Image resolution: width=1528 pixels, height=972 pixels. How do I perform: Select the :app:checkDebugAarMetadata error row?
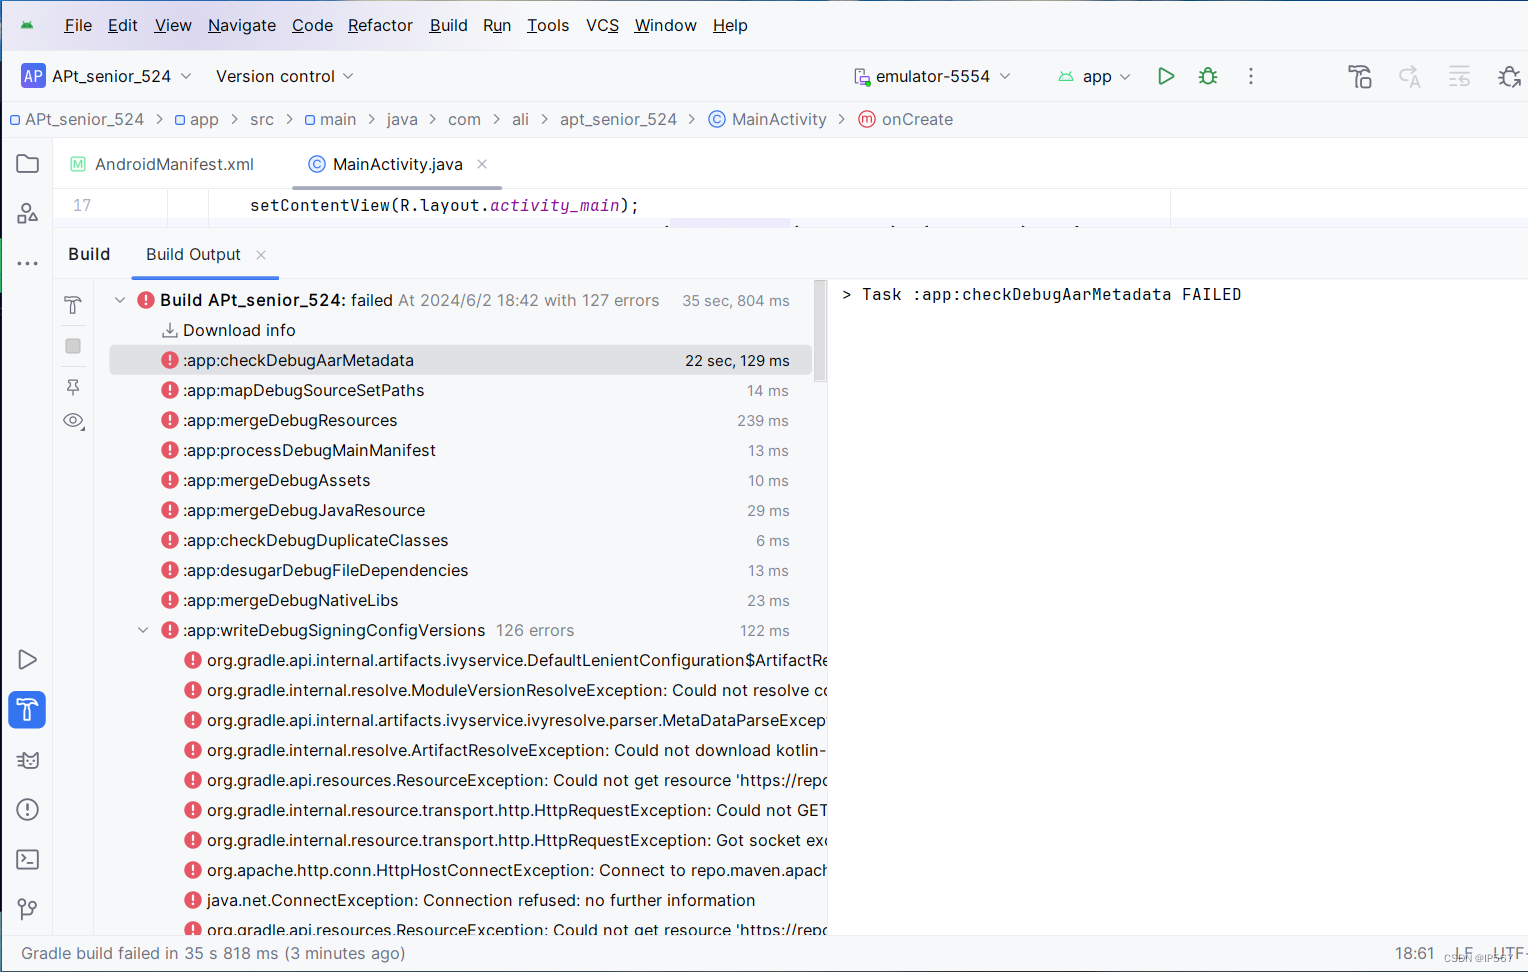pos(460,360)
